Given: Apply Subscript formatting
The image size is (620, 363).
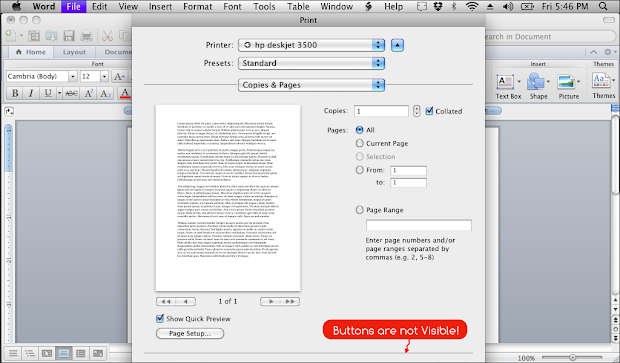Looking at the screenshot, I should [105, 93].
